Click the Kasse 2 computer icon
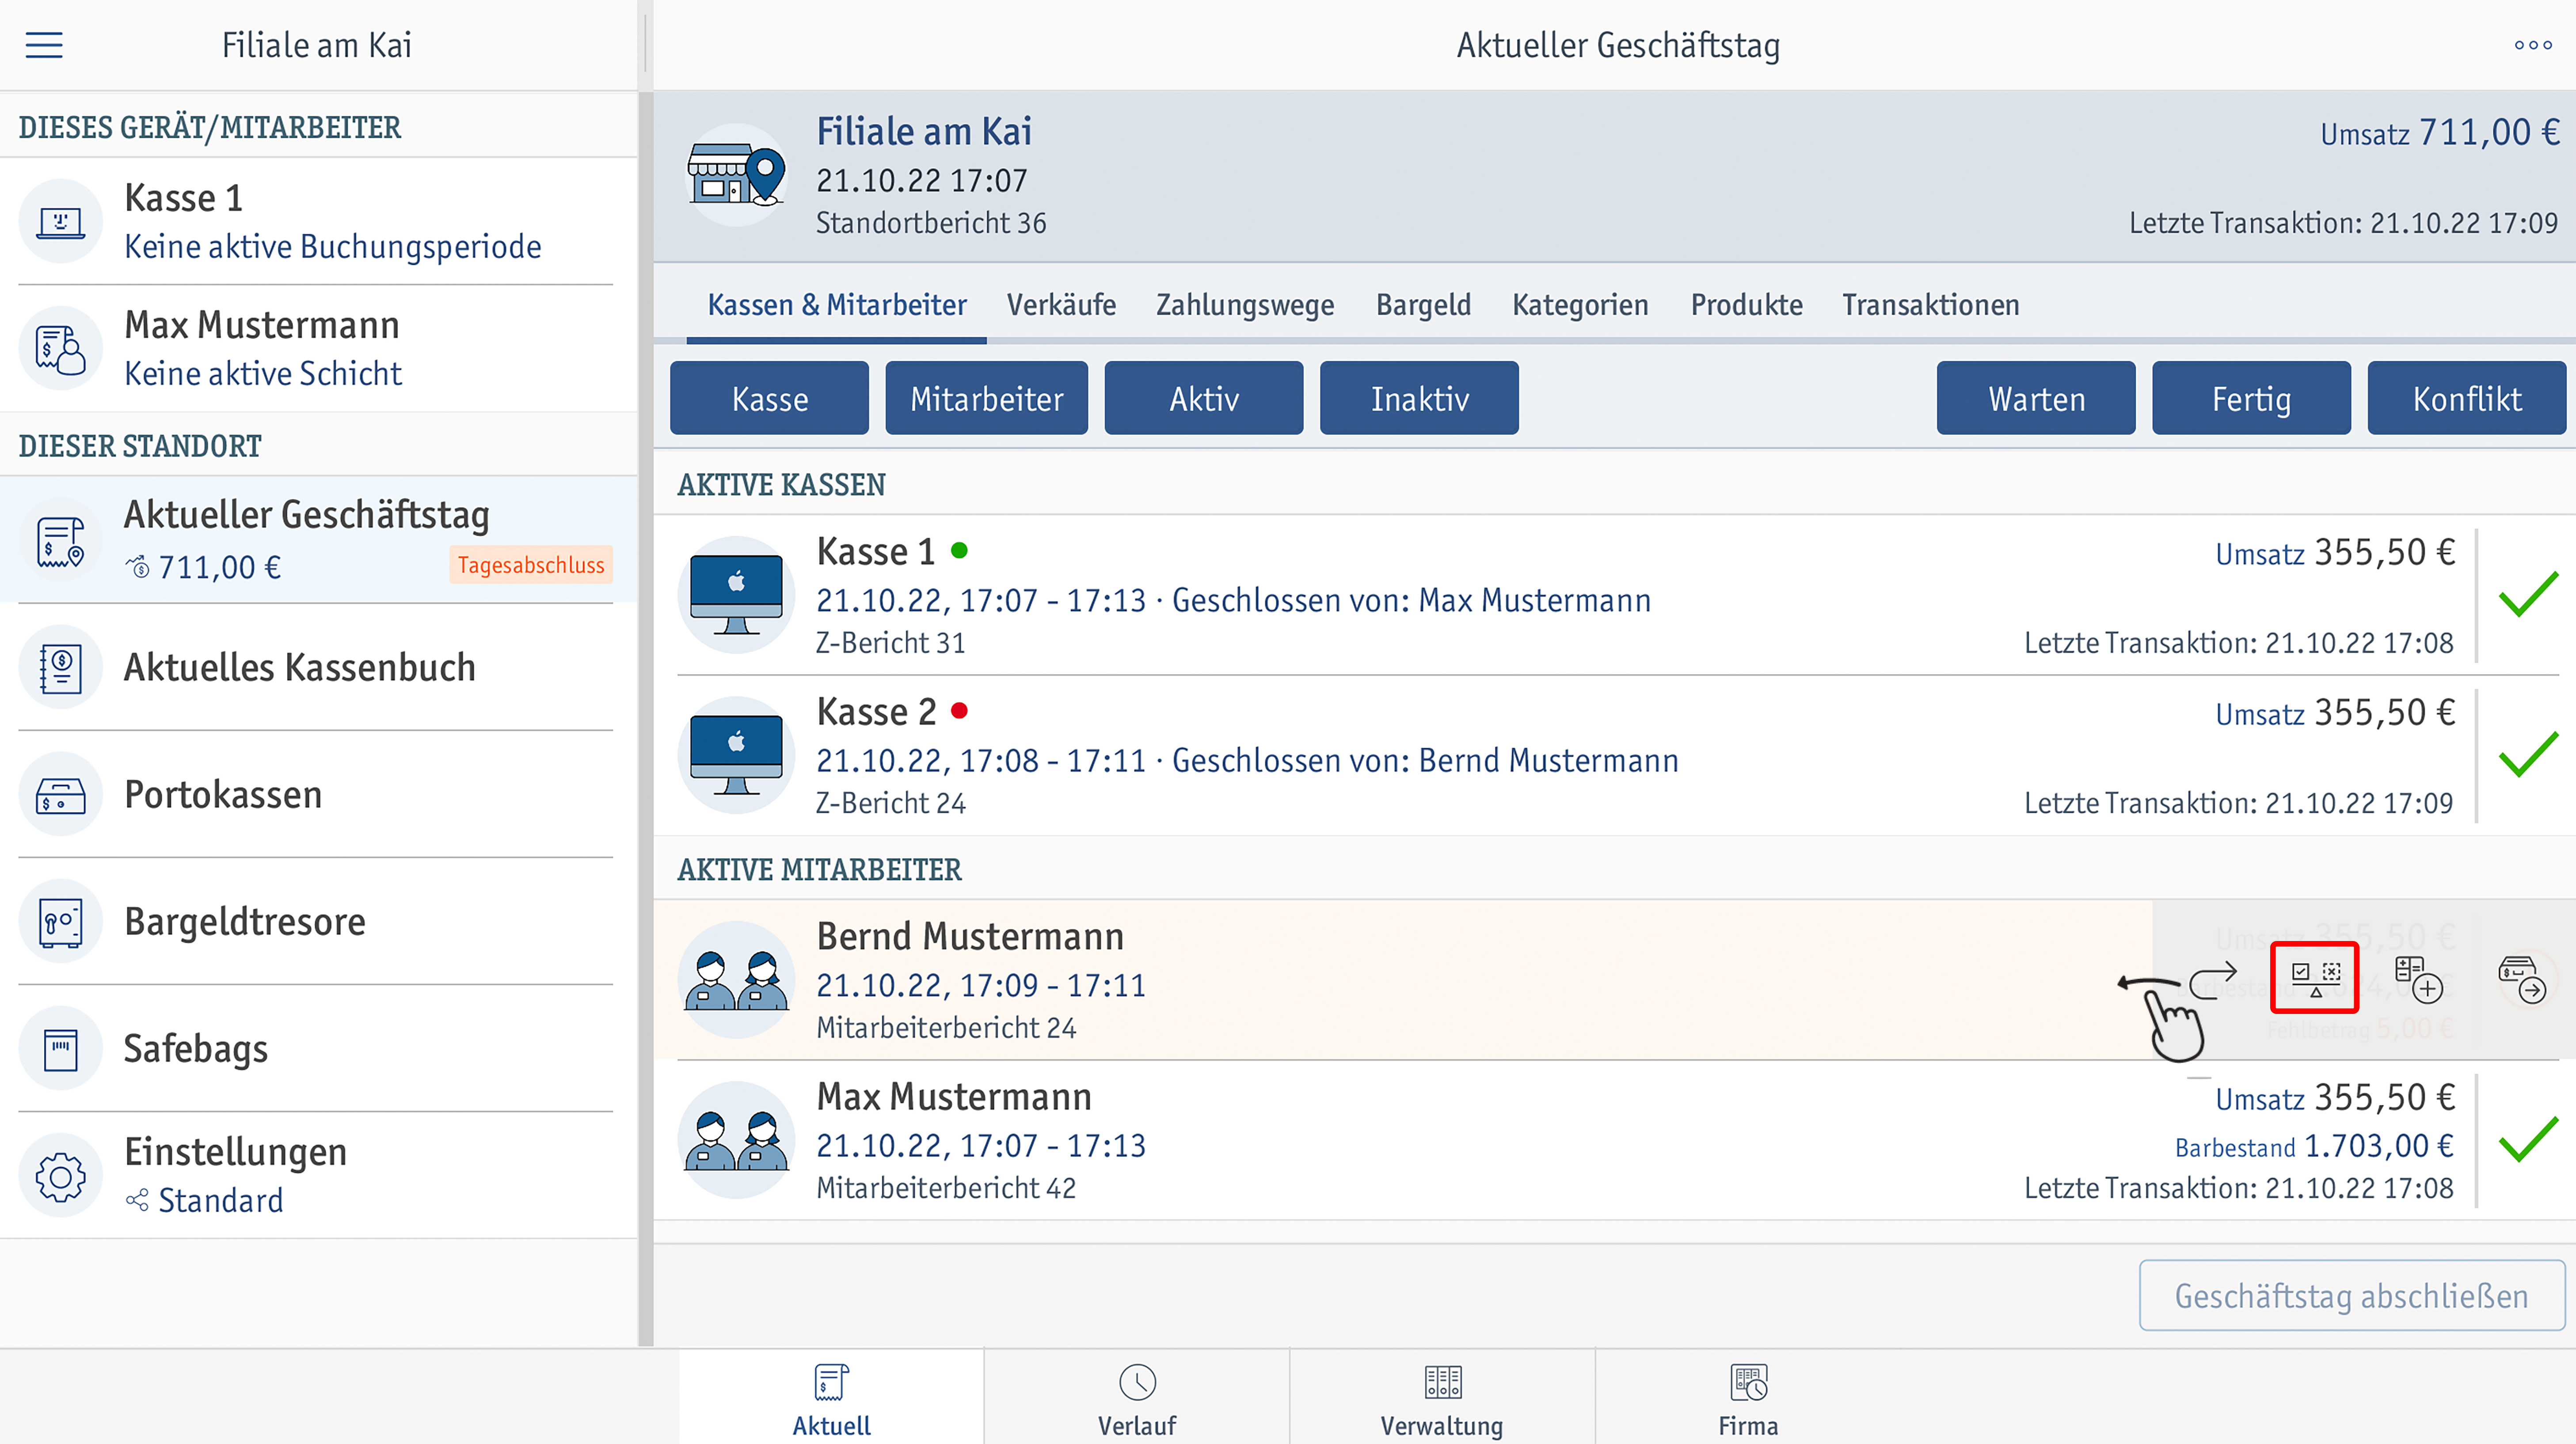 pyautogui.click(x=736, y=755)
